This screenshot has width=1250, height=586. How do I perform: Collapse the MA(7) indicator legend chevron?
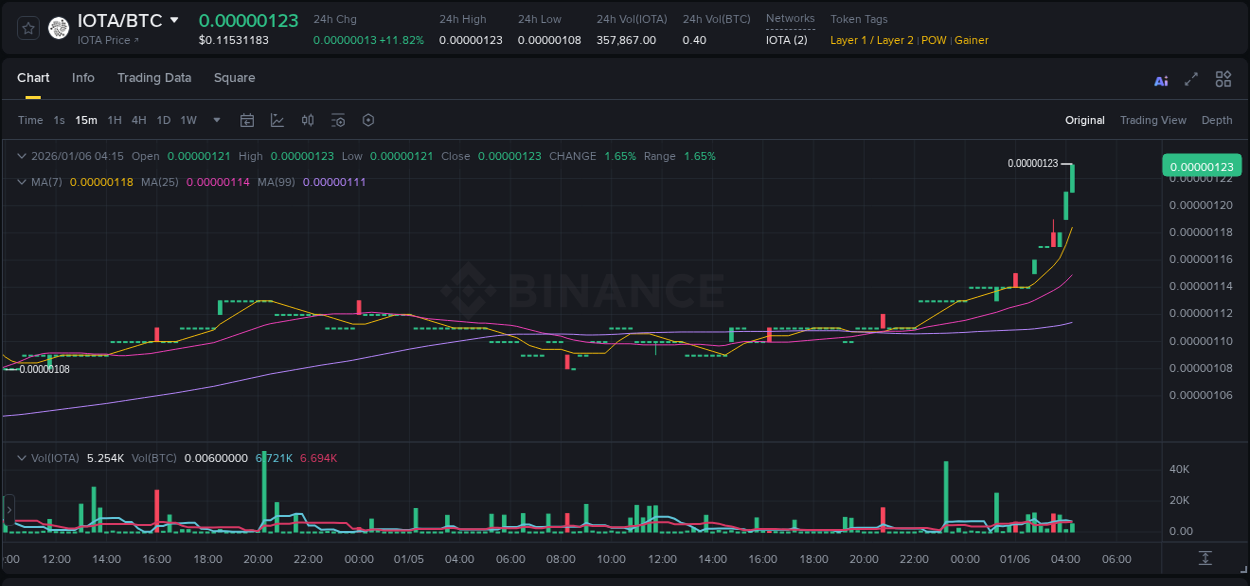[x=22, y=182]
